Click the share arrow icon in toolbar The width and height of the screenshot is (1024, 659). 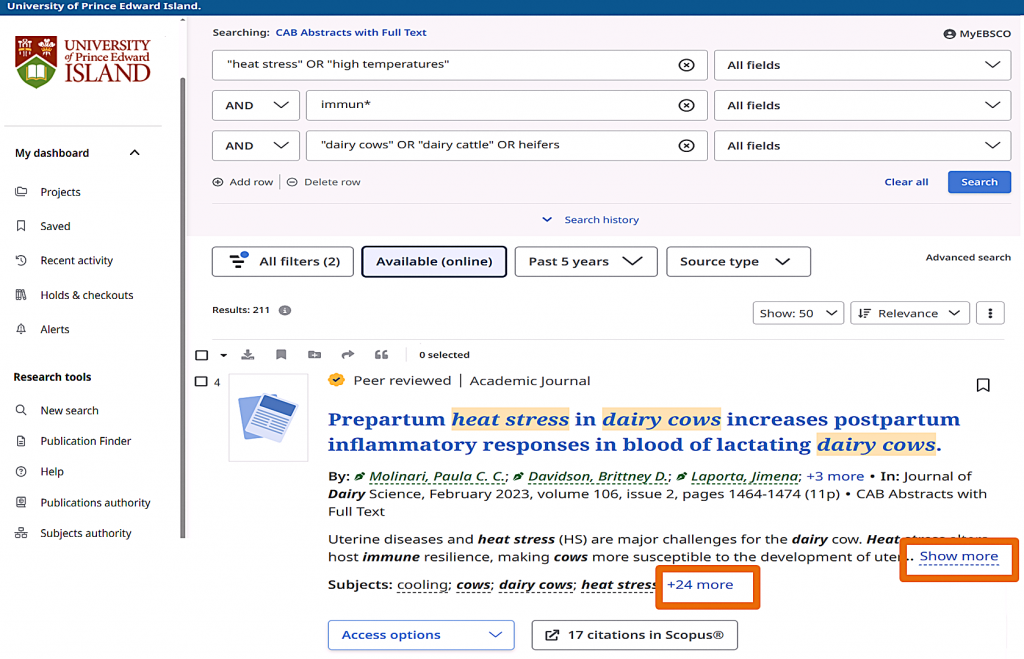(348, 355)
